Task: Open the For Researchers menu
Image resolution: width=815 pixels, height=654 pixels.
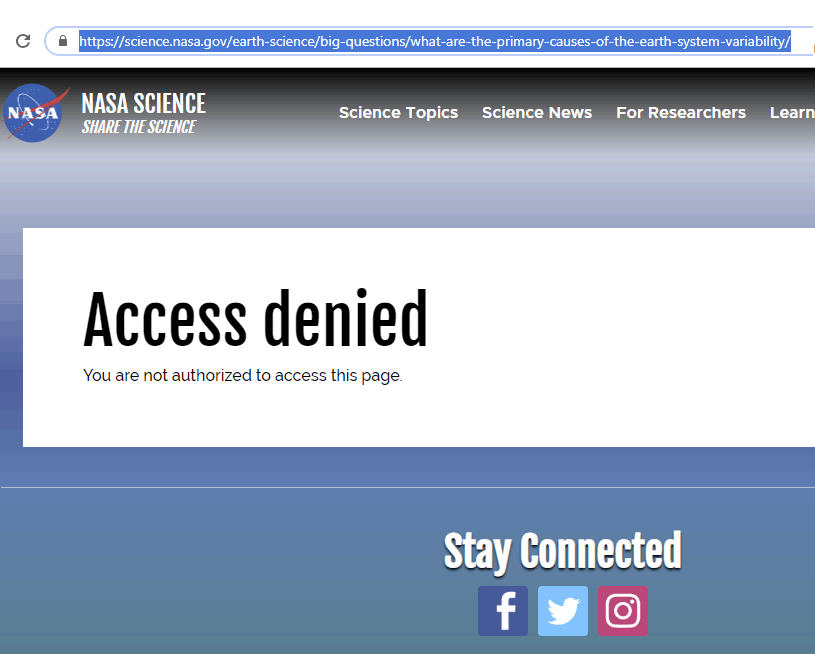Action: pyautogui.click(x=681, y=112)
